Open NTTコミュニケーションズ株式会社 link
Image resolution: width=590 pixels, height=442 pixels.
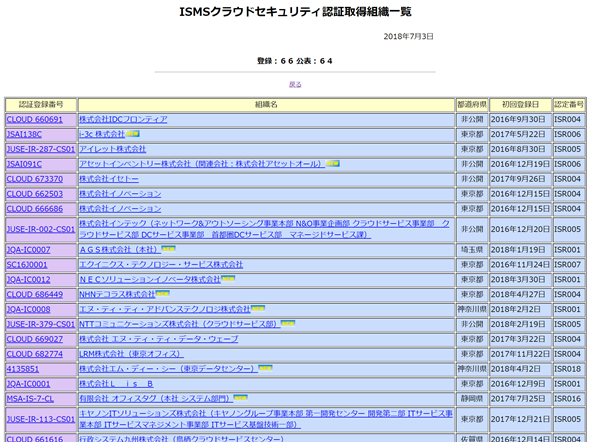179,324
